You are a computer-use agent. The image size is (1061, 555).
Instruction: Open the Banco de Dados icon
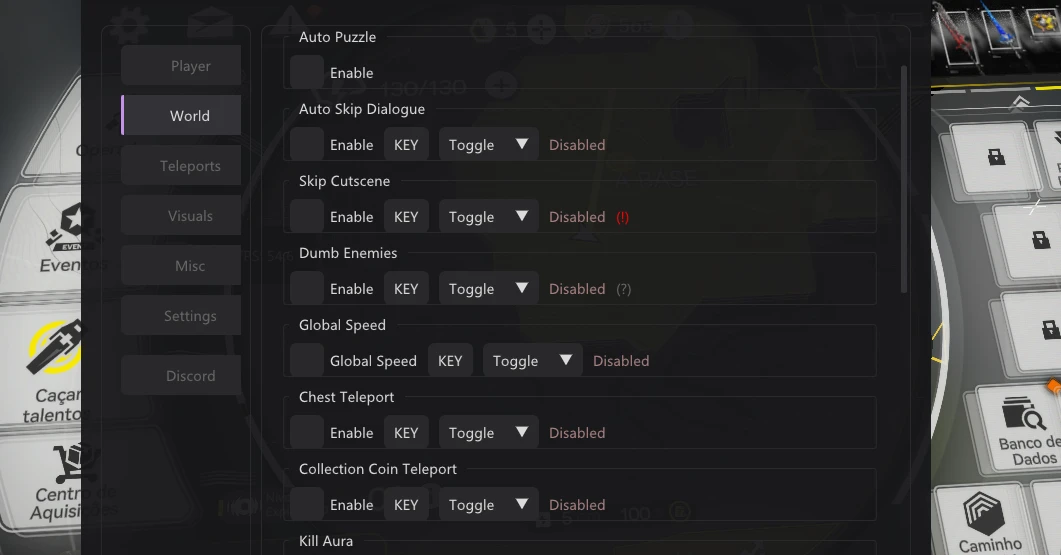click(x=1022, y=412)
